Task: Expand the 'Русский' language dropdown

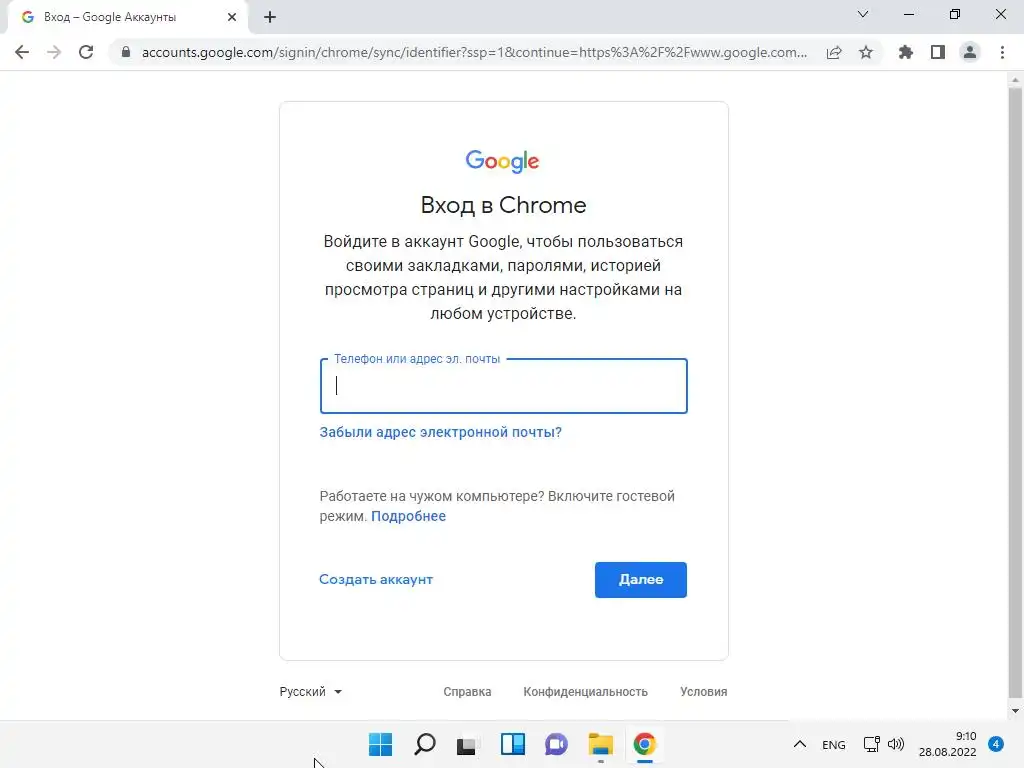Action: [x=311, y=692]
